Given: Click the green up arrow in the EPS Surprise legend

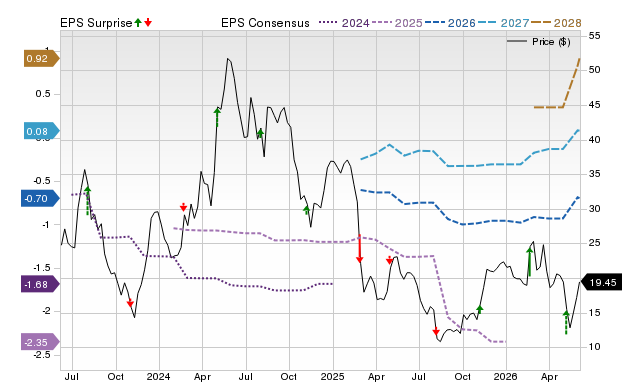Looking at the screenshot, I should click(x=138, y=22).
